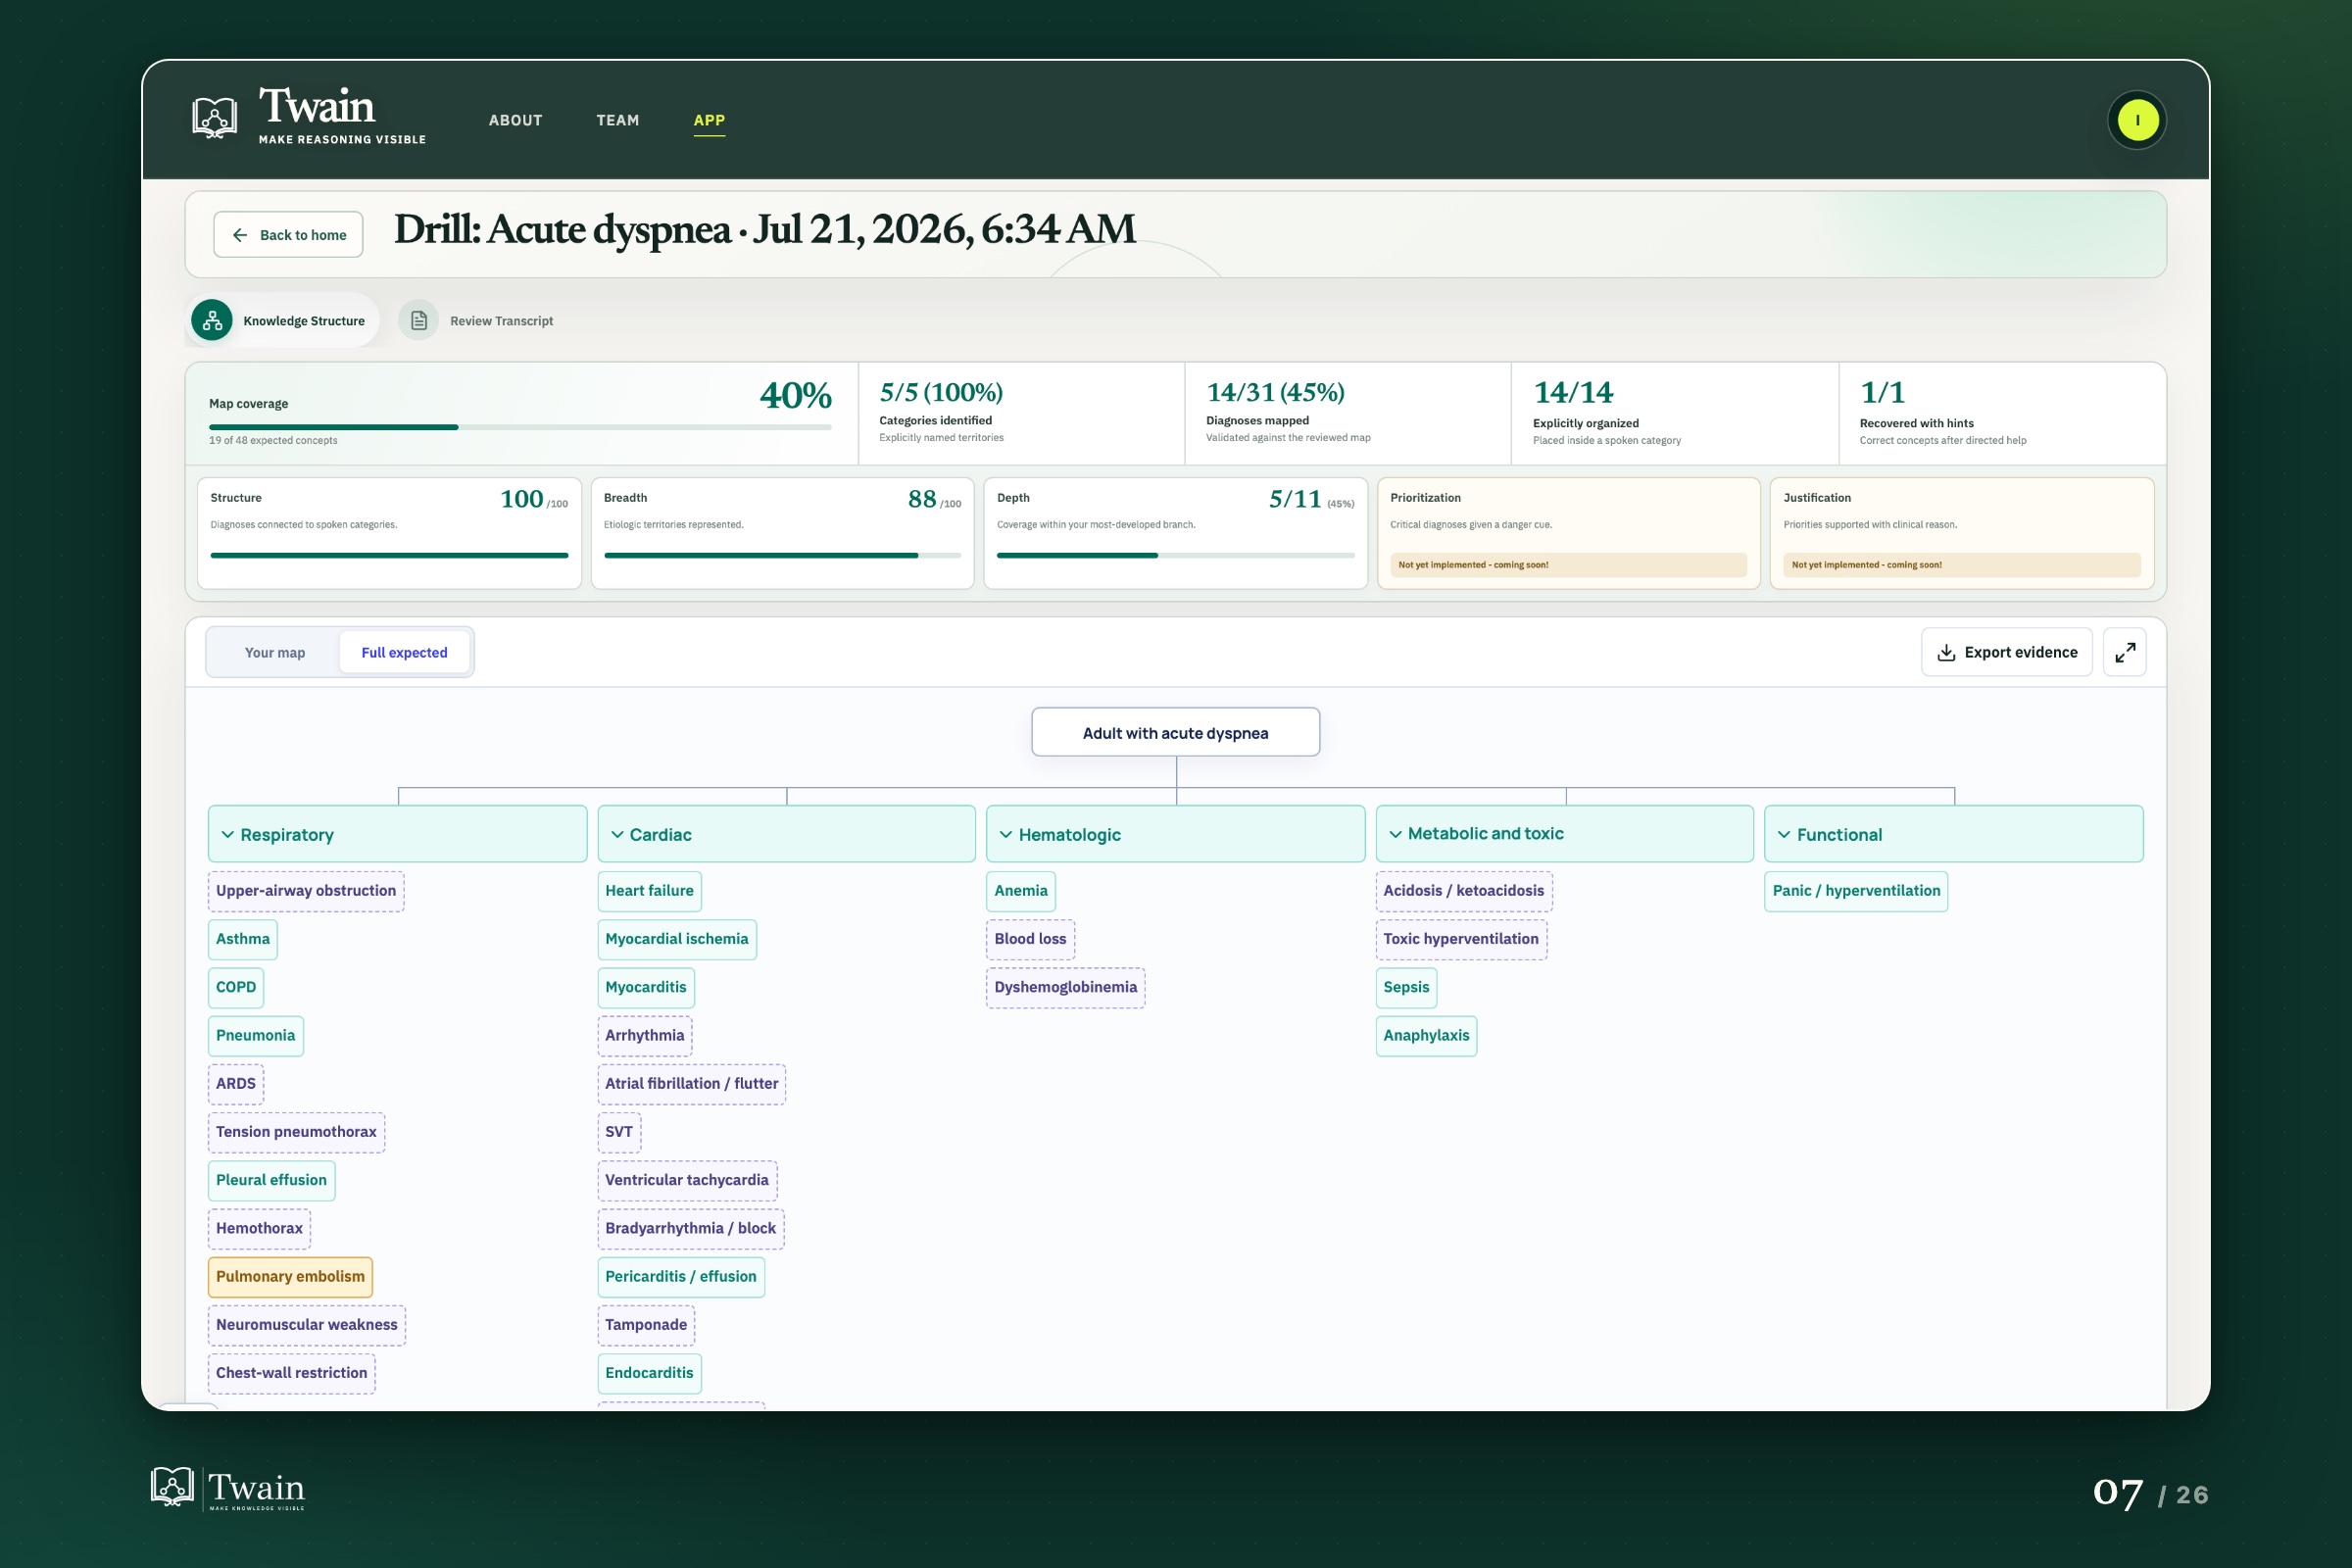Click the Map coverage progress bar
The height and width of the screenshot is (1568, 2352).
[520, 427]
